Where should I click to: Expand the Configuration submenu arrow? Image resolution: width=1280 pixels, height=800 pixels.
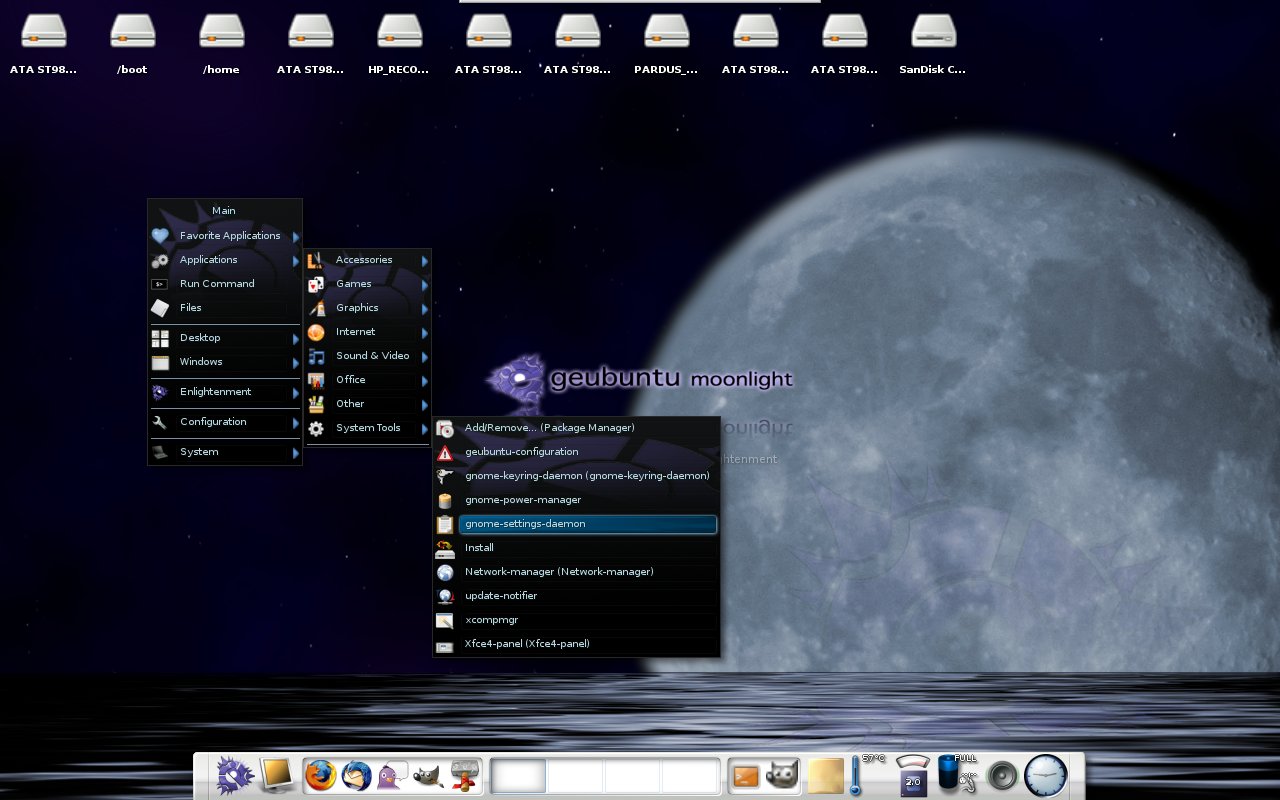tap(295, 423)
